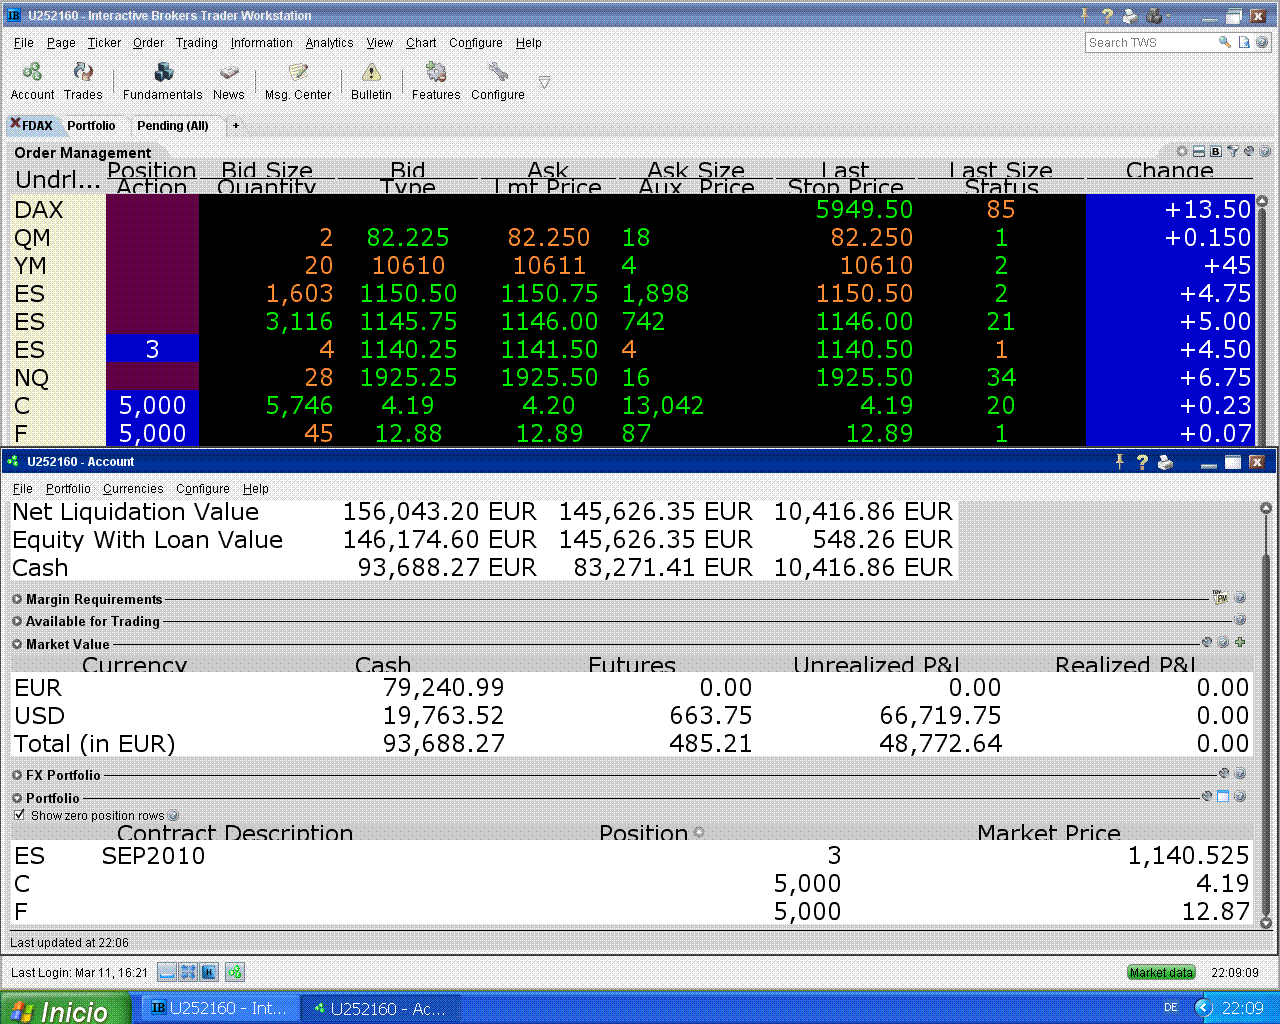
Task: Open the News toolbar icon
Action: coord(229,73)
